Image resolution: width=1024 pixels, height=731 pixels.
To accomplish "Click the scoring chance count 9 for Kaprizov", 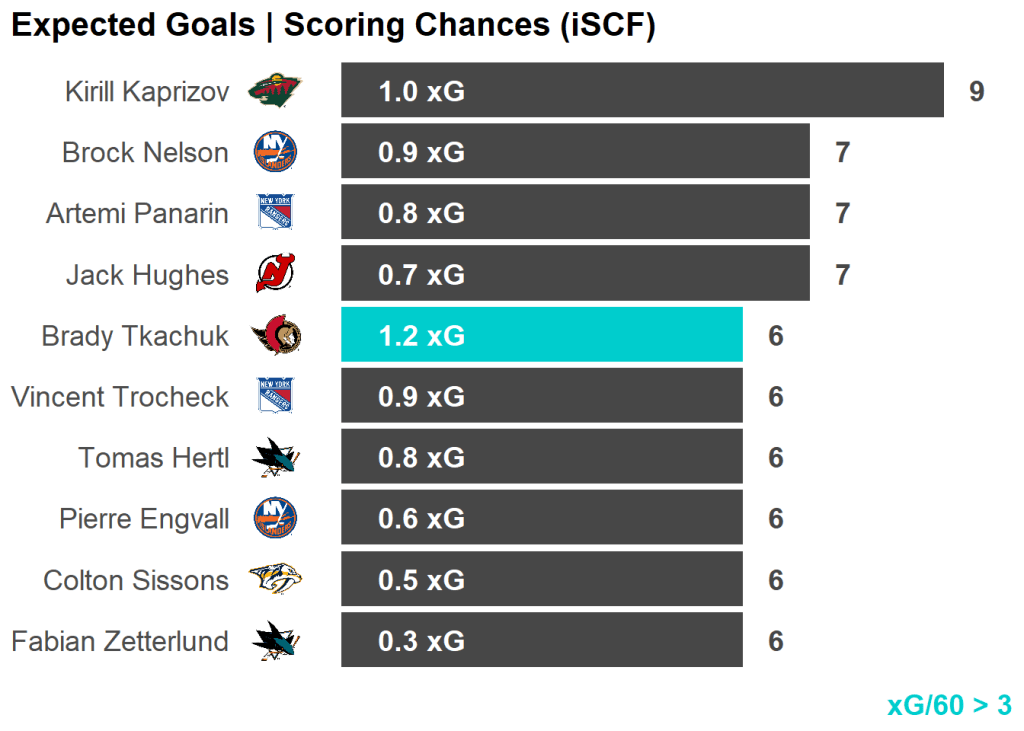I will tap(976, 92).
